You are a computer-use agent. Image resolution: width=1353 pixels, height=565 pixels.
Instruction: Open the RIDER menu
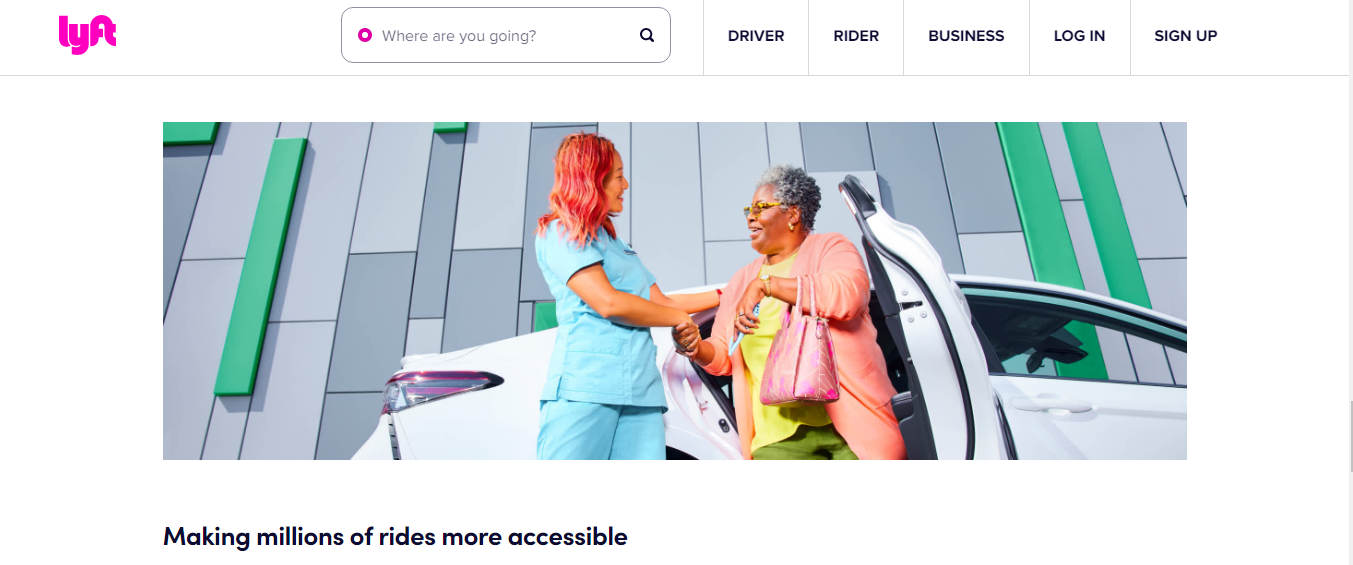(856, 36)
